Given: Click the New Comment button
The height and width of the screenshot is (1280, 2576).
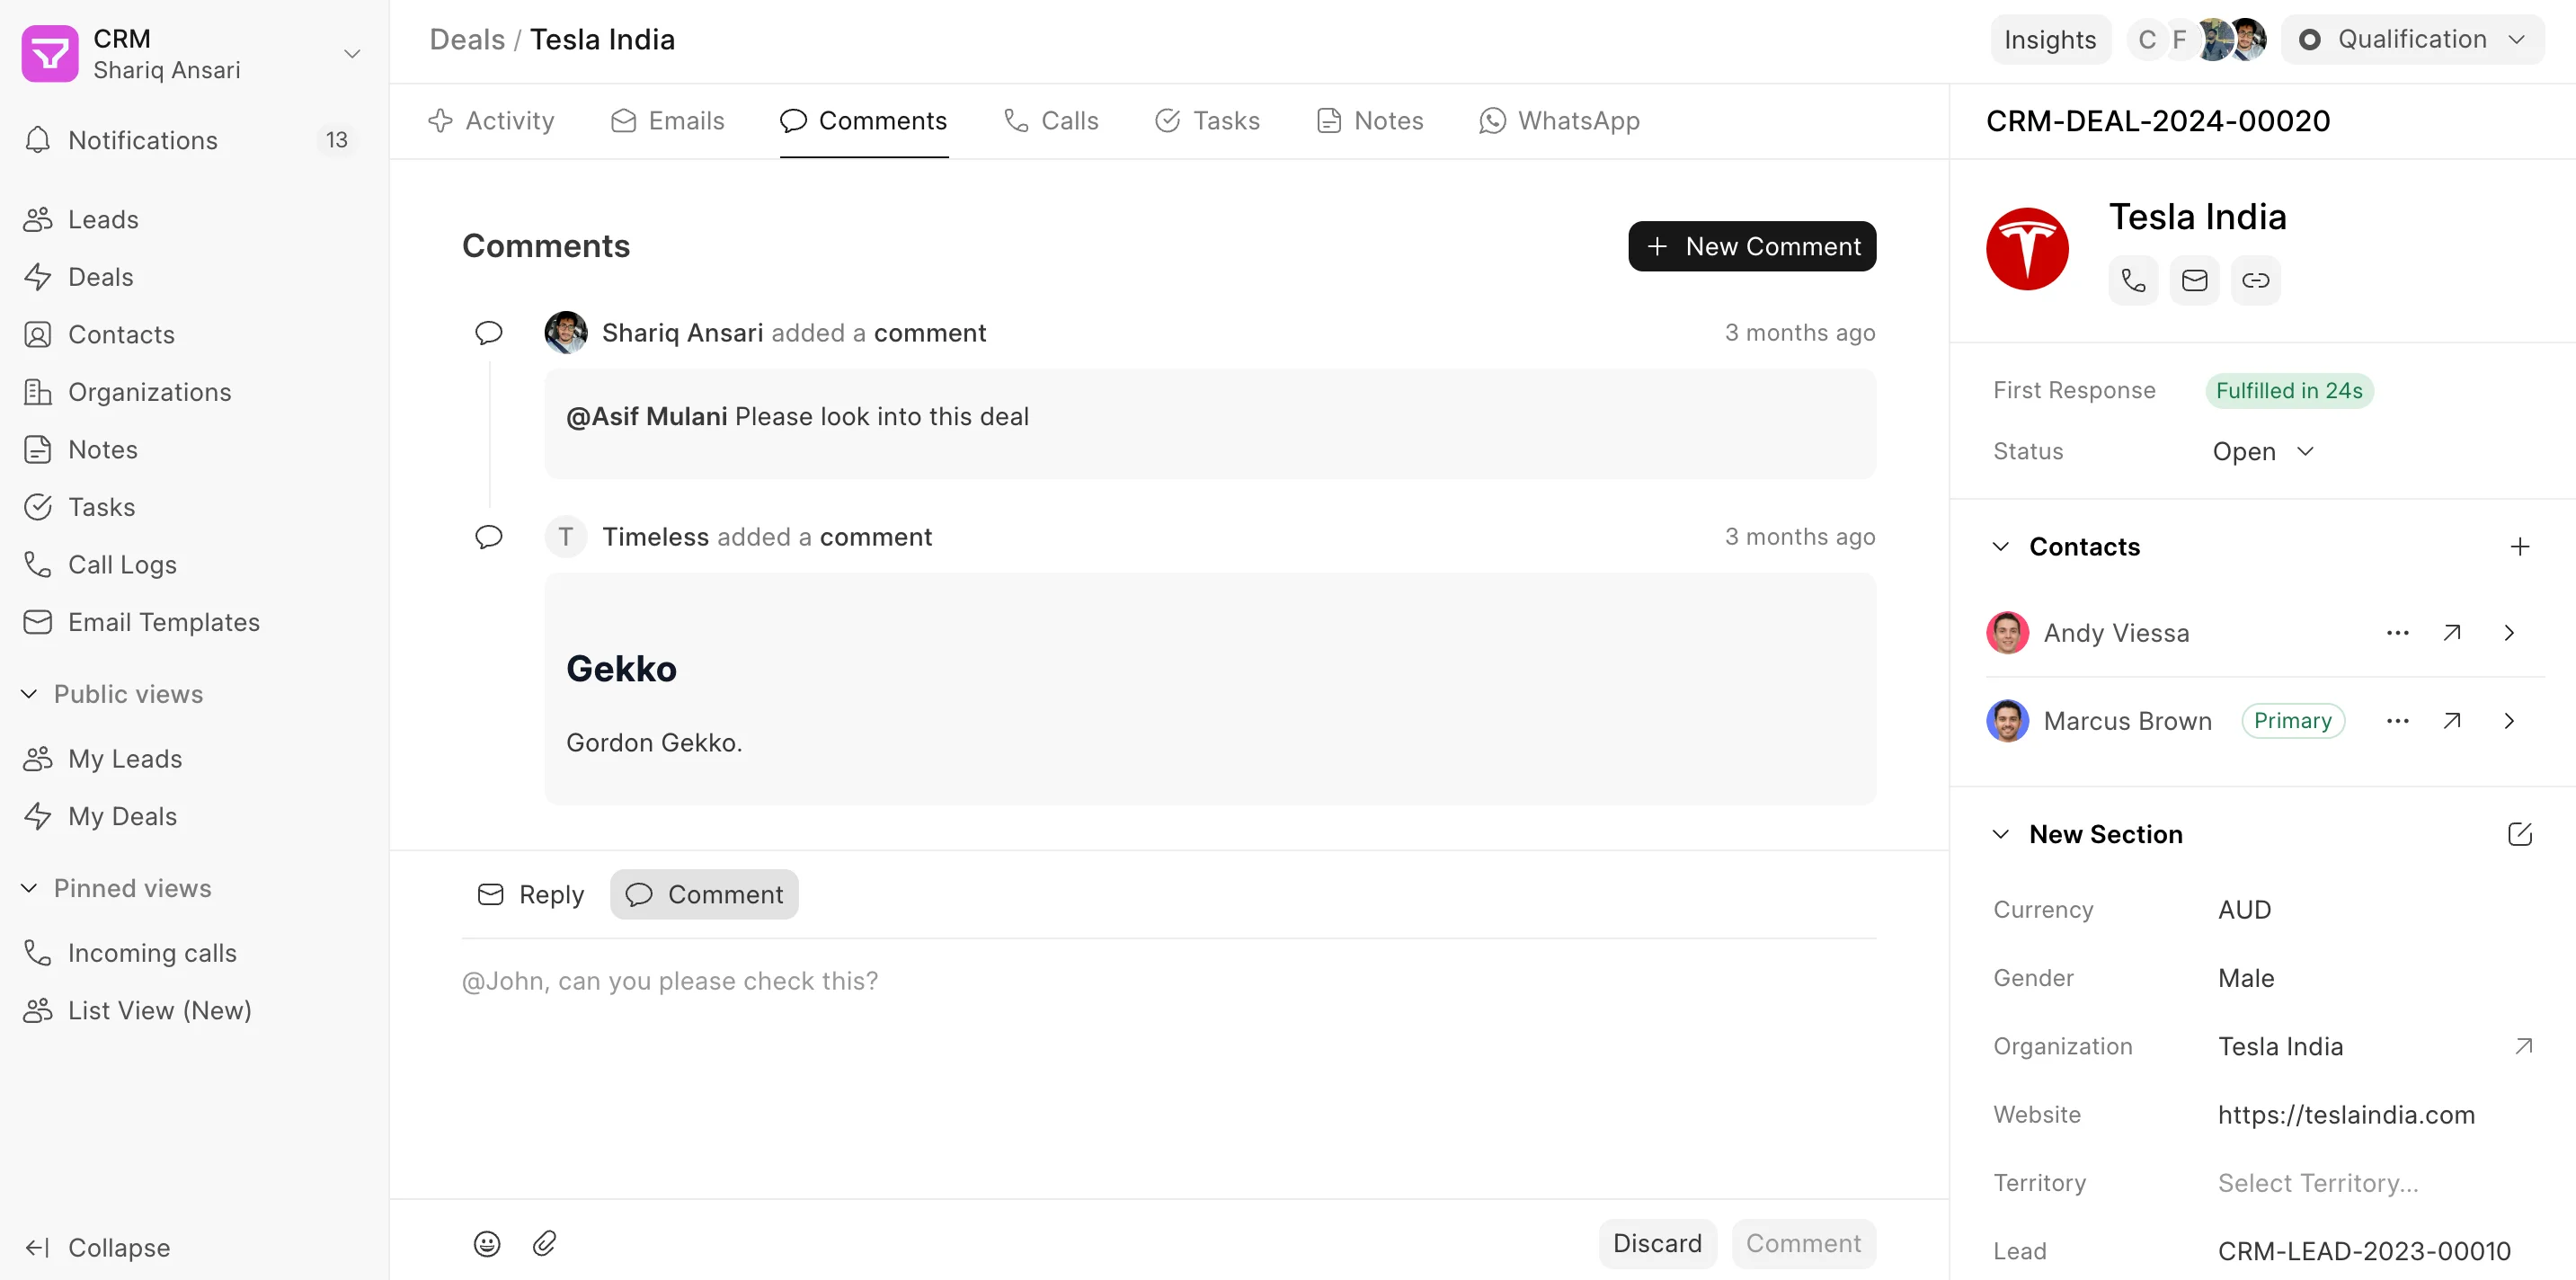Looking at the screenshot, I should coord(1751,246).
